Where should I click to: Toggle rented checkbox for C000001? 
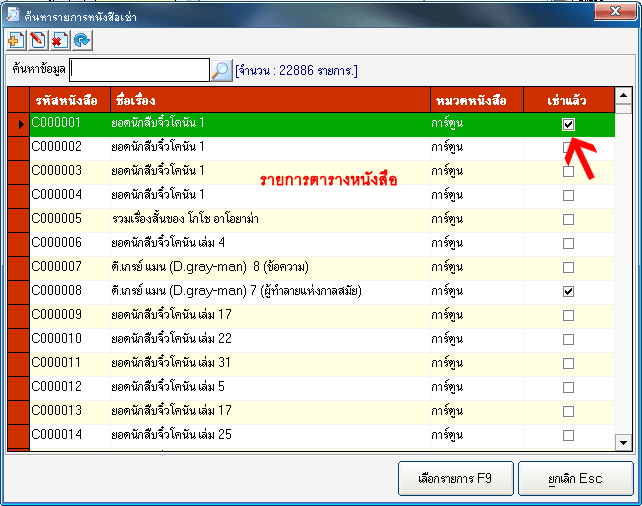[568, 124]
